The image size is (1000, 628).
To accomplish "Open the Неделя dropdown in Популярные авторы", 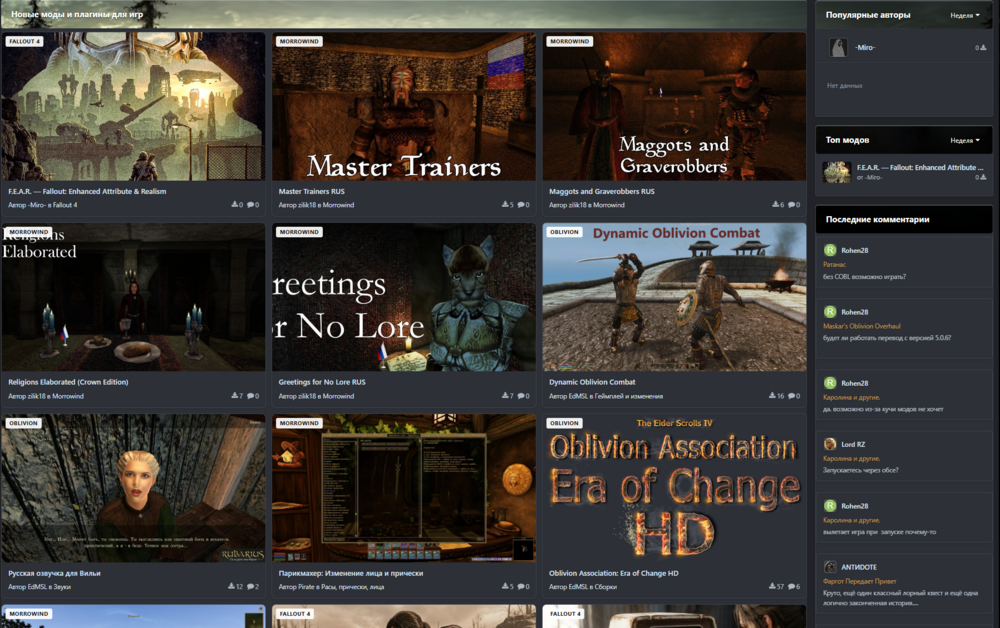I will 964,15.
